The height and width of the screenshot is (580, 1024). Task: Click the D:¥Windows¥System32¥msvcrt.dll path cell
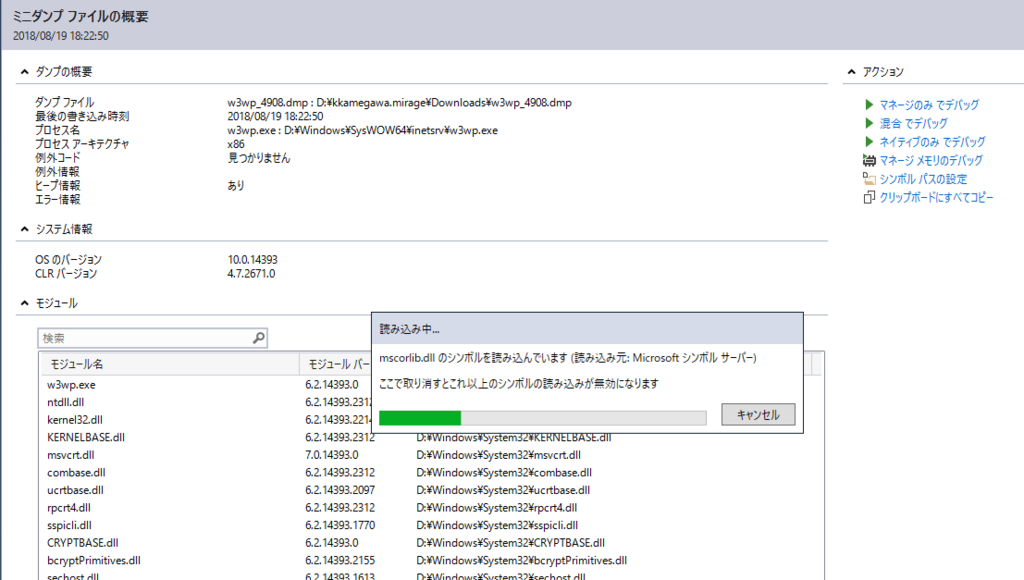[x=498, y=455]
